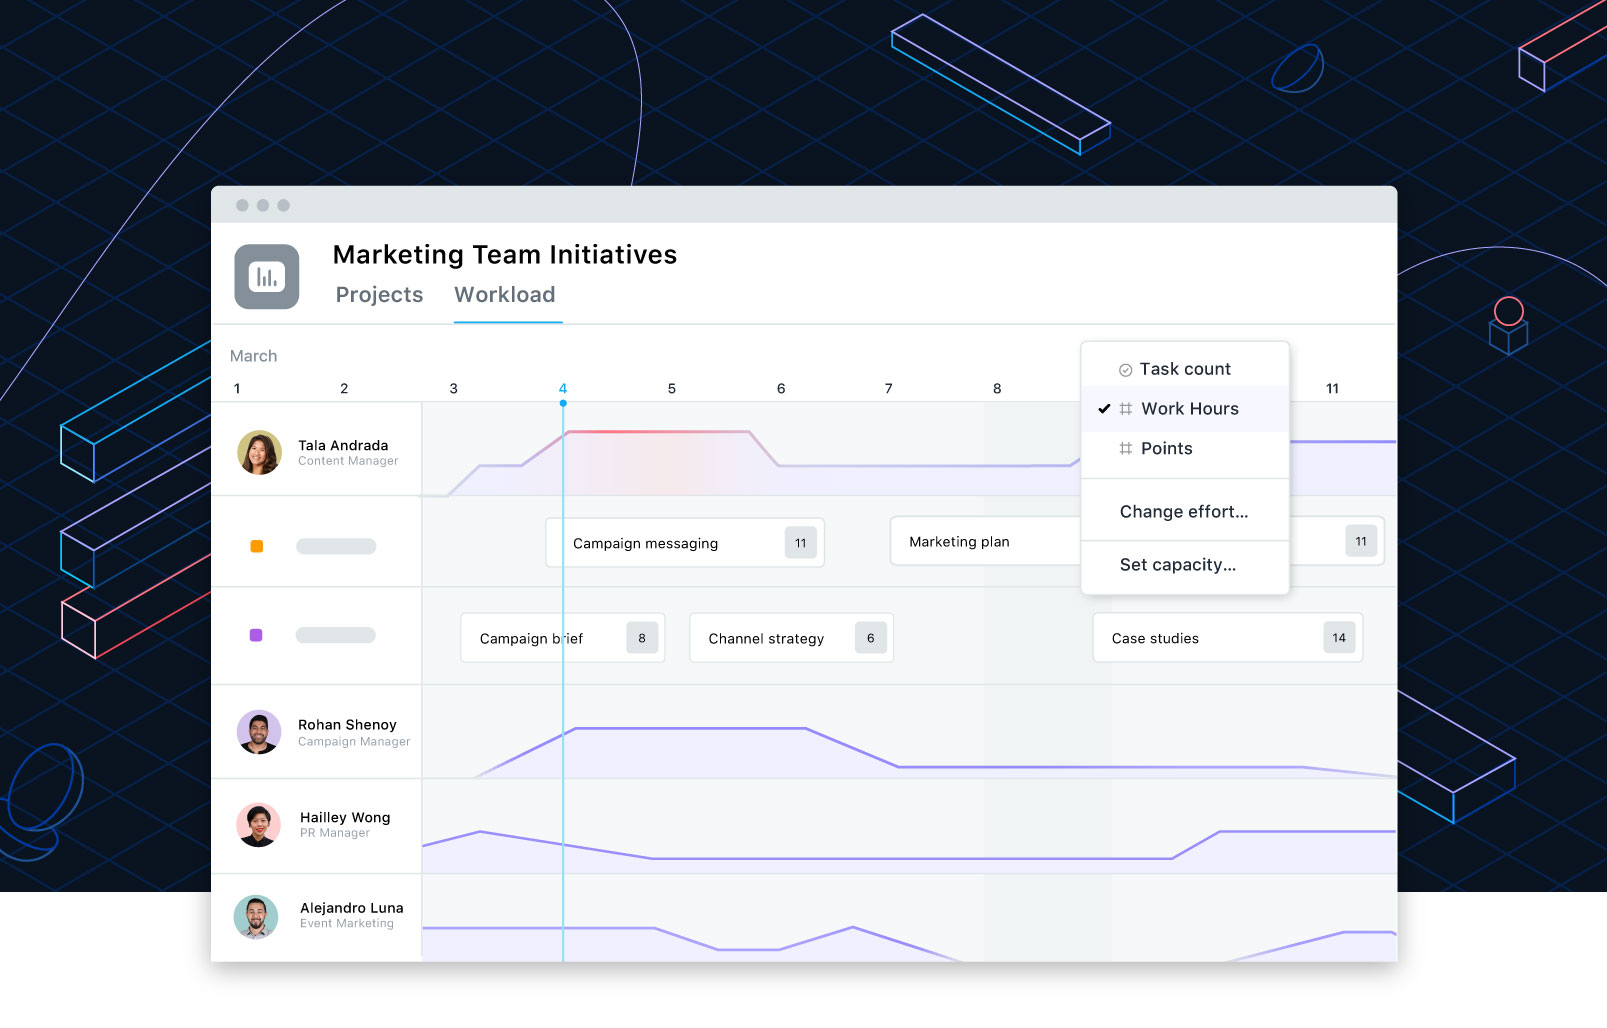Viewport: 1607px width, 1028px height.
Task: Click the hash icon beside Points
Action: (x=1126, y=449)
